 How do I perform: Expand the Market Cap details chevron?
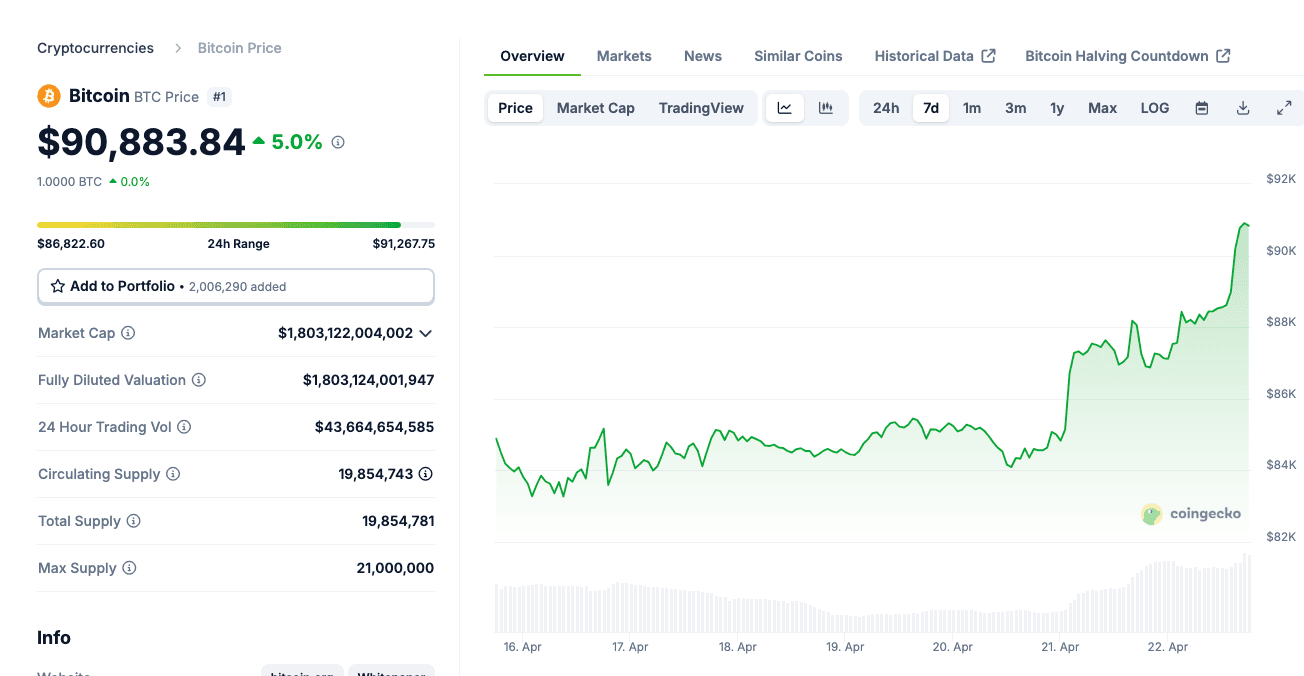[426, 333]
